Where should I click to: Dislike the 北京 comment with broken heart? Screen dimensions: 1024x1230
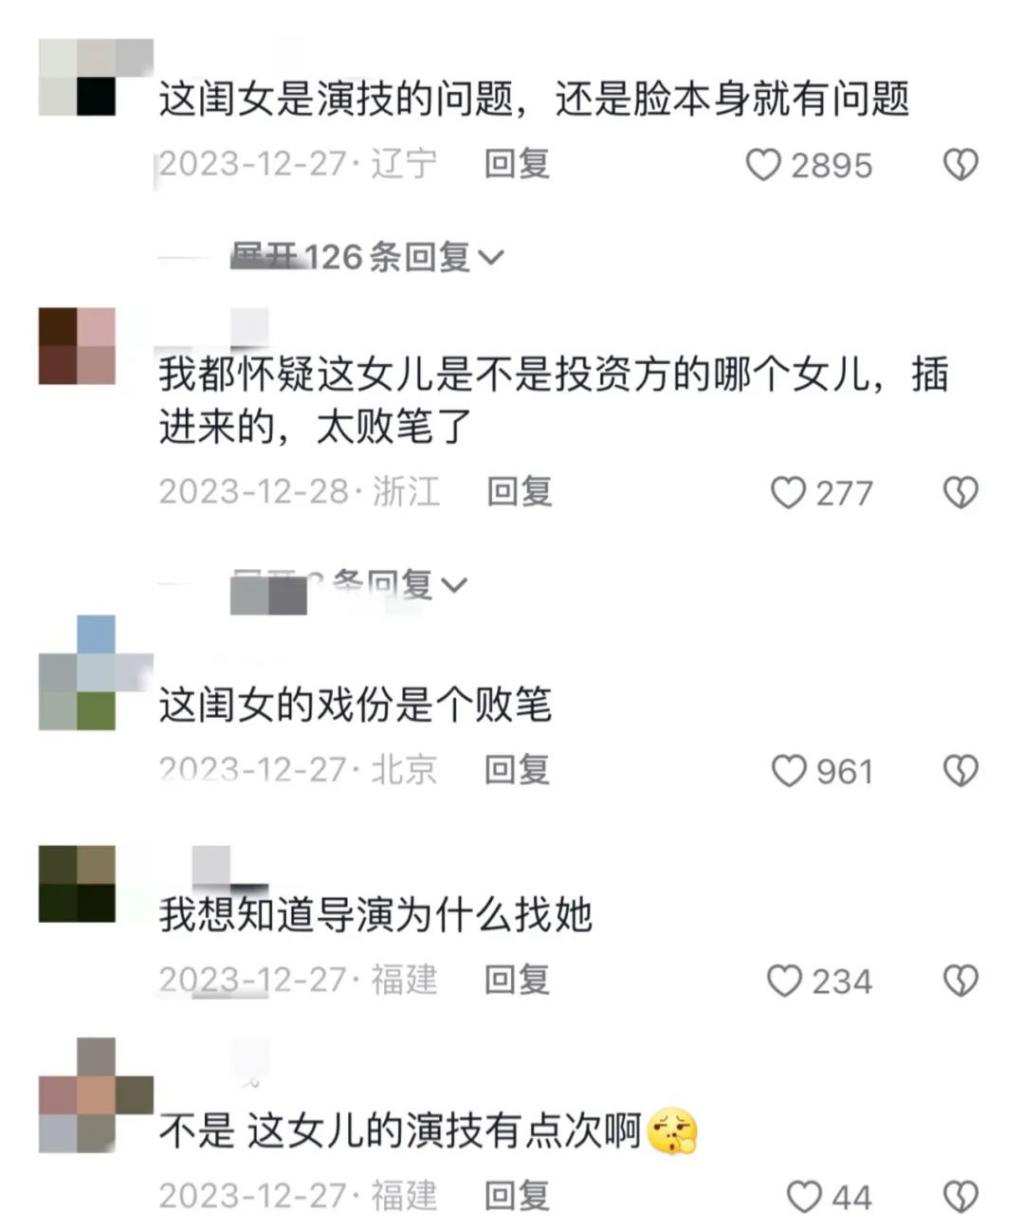pyautogui.click(x=961, y=770)
